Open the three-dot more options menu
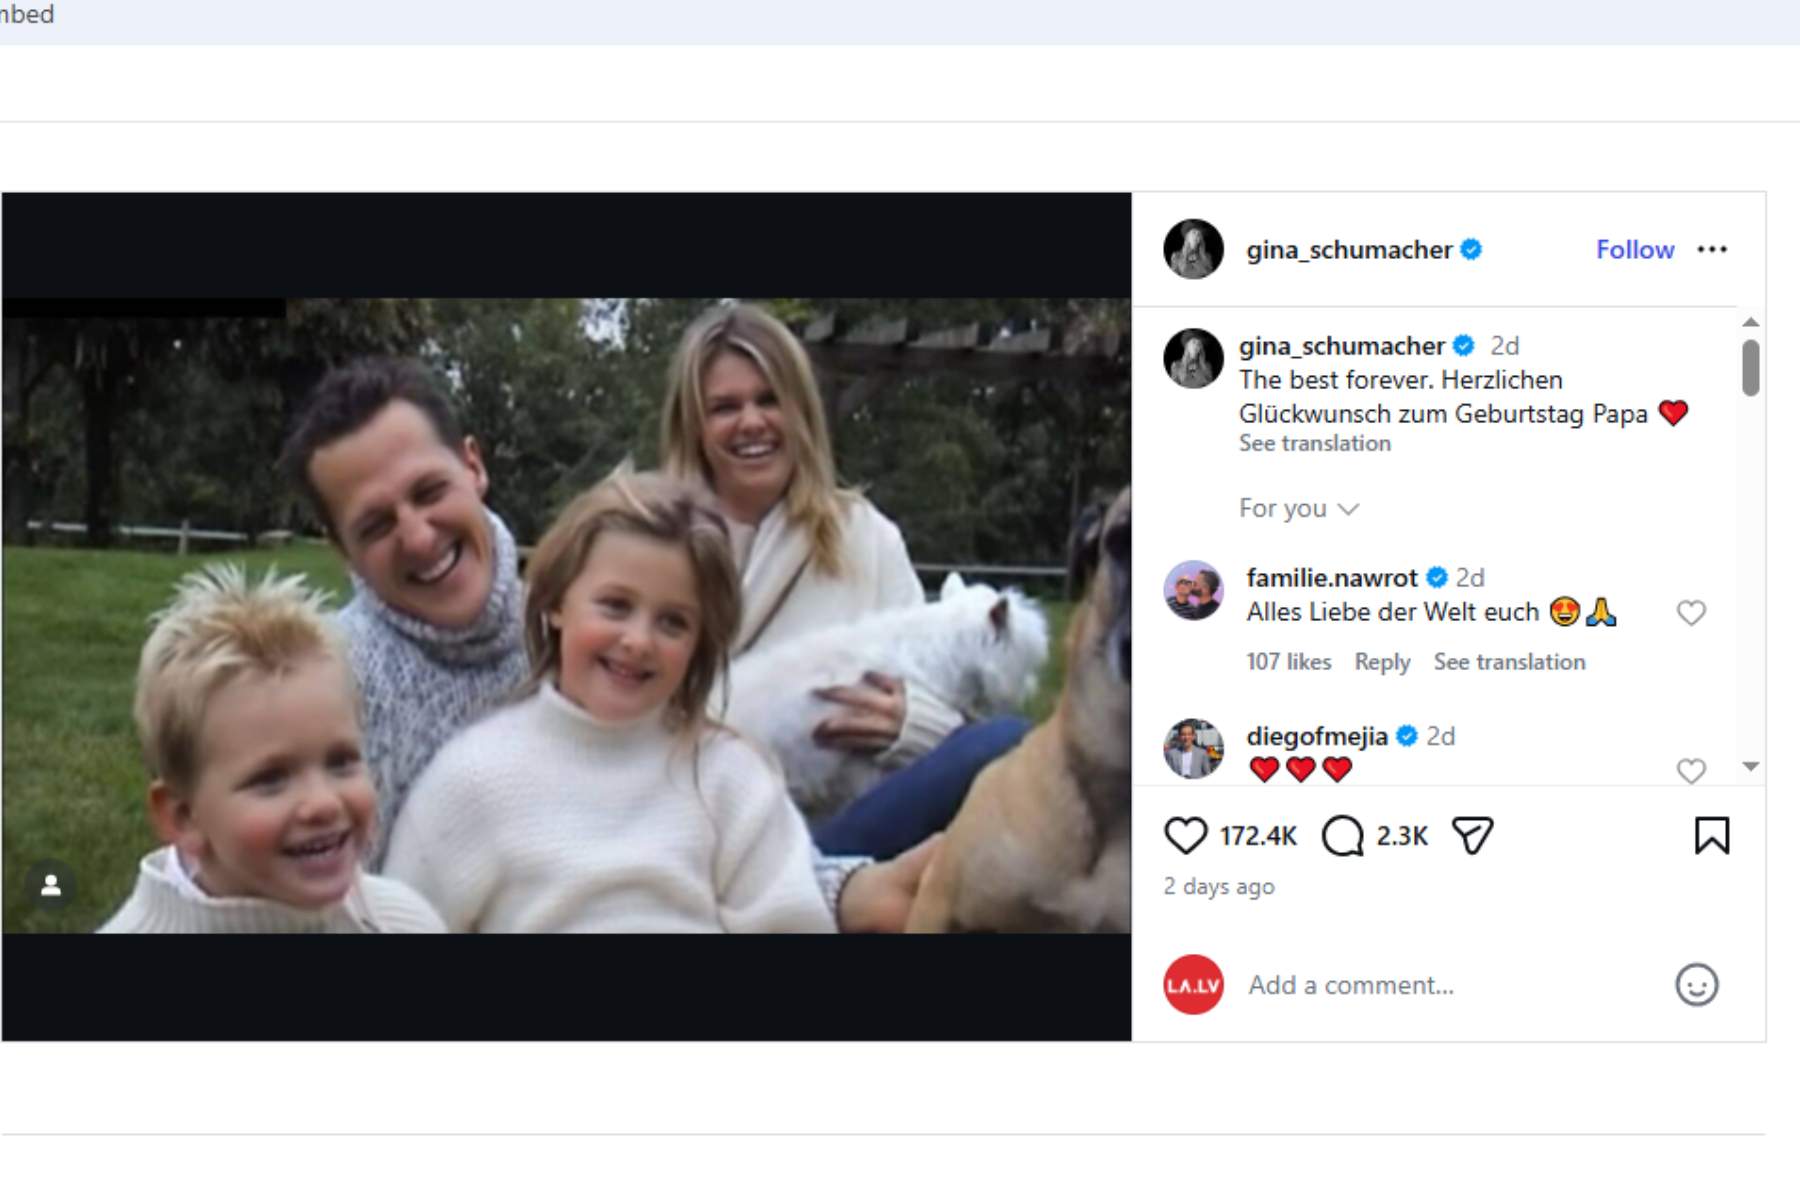The image size is (1800, 1200). tap(1712, 249)
